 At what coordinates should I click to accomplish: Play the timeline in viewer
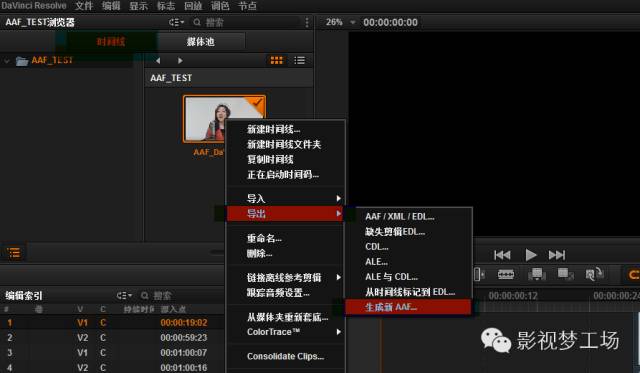click(531, 255)
